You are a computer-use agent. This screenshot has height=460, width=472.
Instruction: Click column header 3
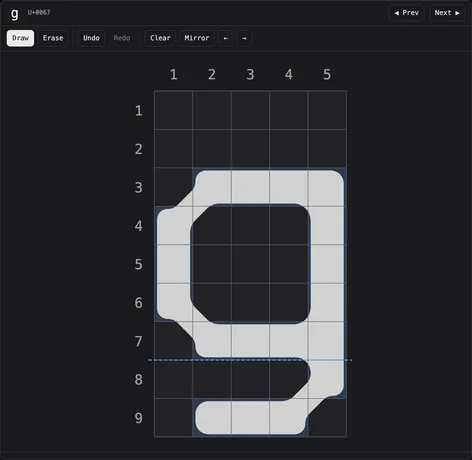pyautogui.click(x=250, y=74)
